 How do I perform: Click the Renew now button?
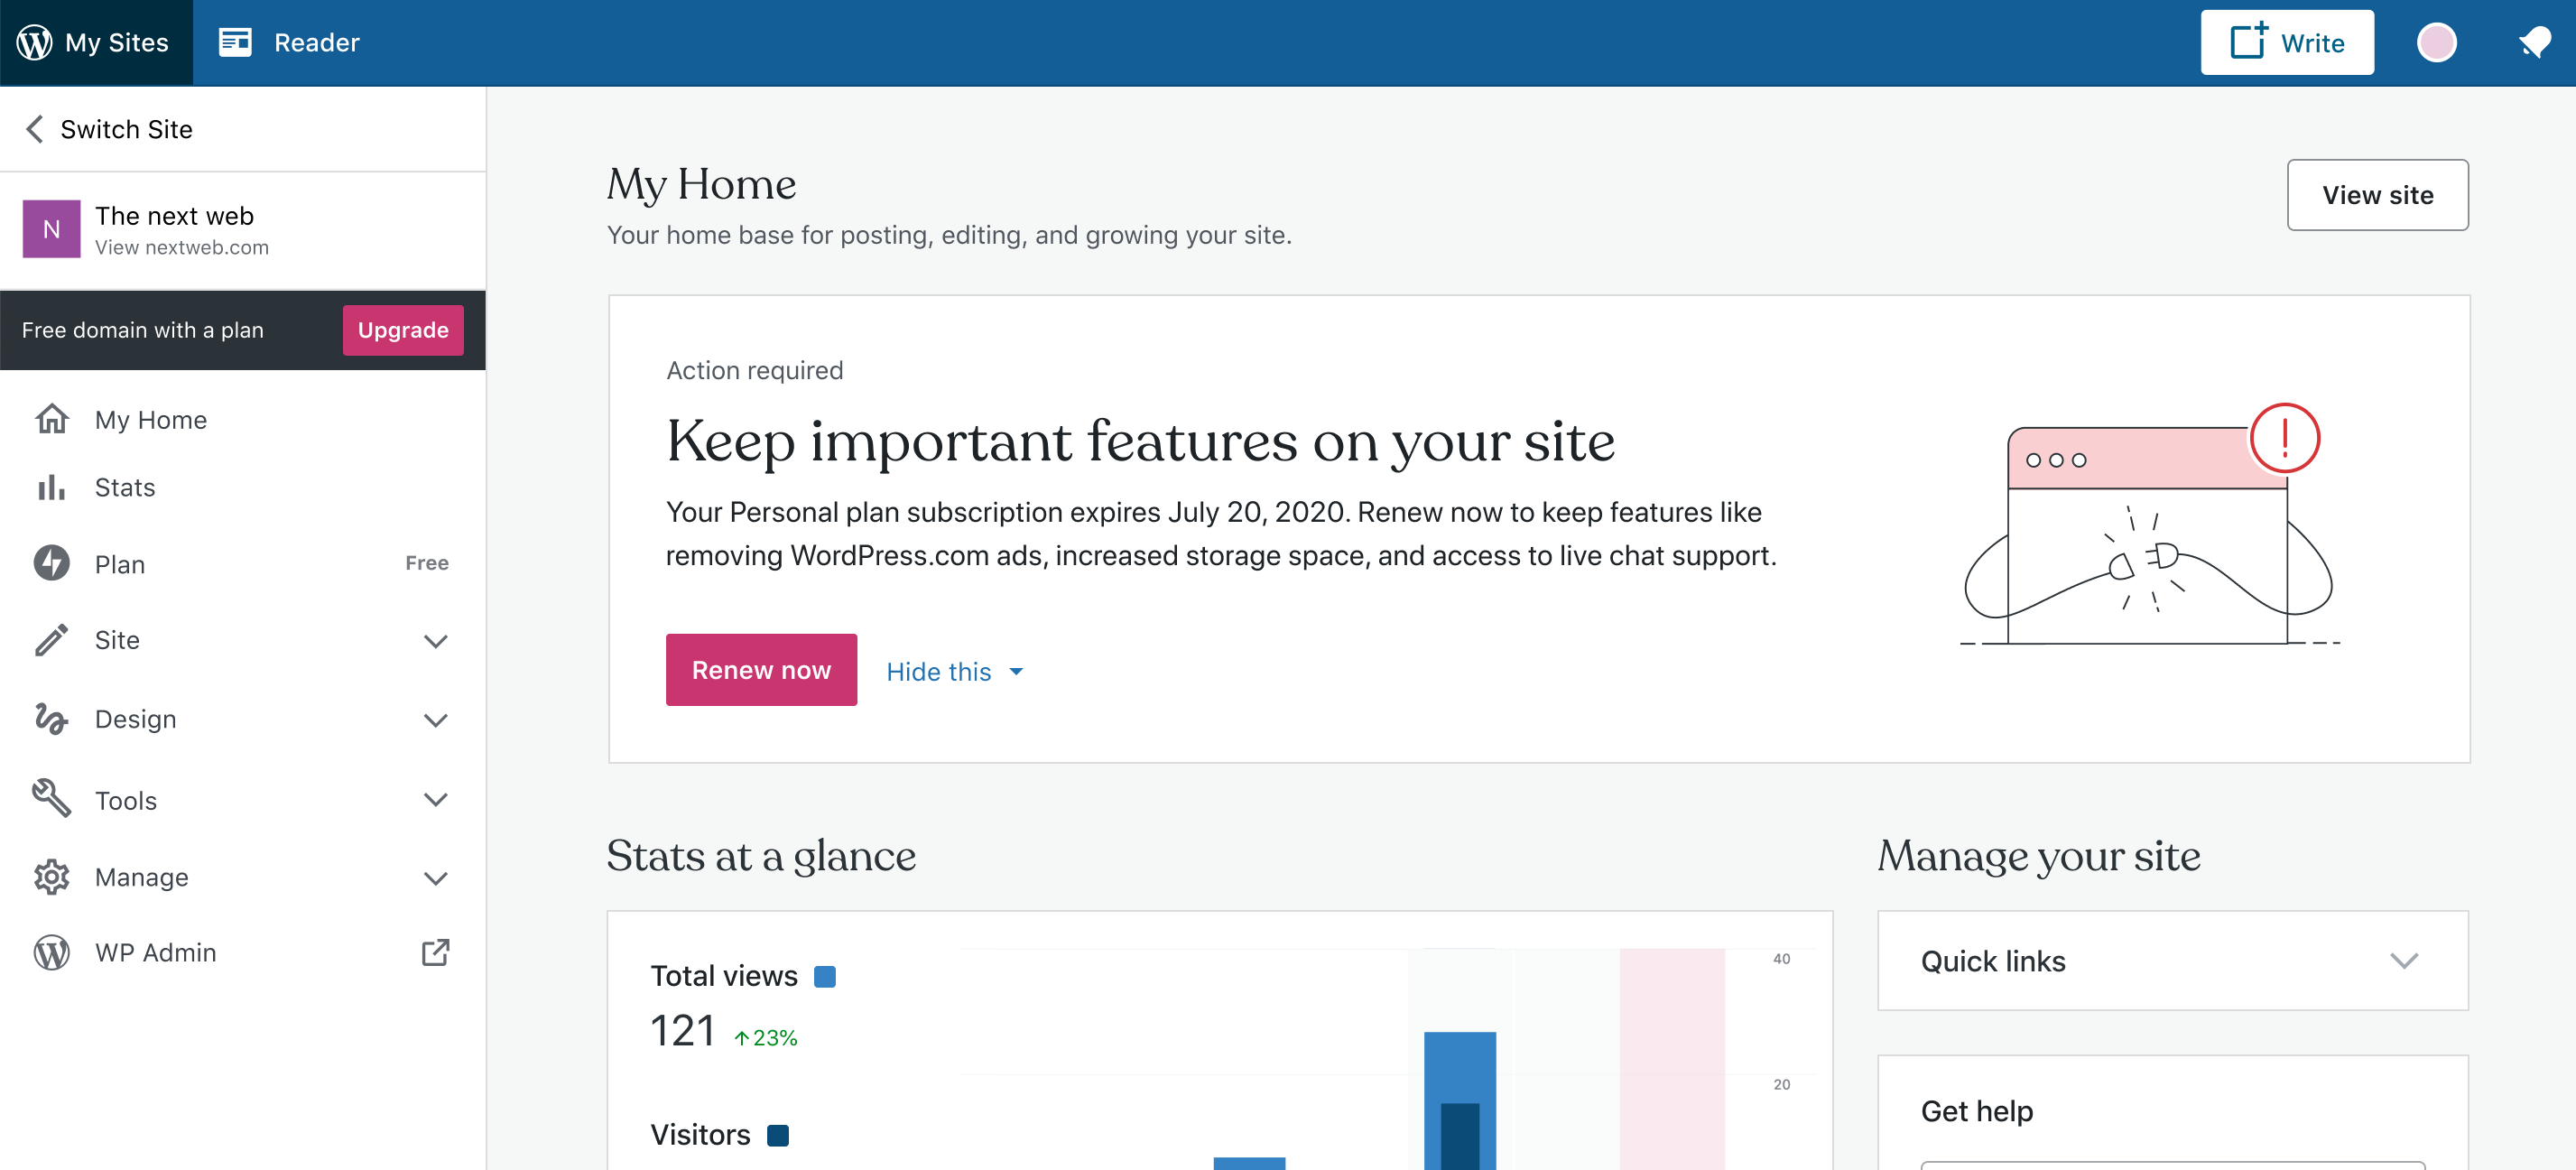pyautogui.click(x=761, y=670)
